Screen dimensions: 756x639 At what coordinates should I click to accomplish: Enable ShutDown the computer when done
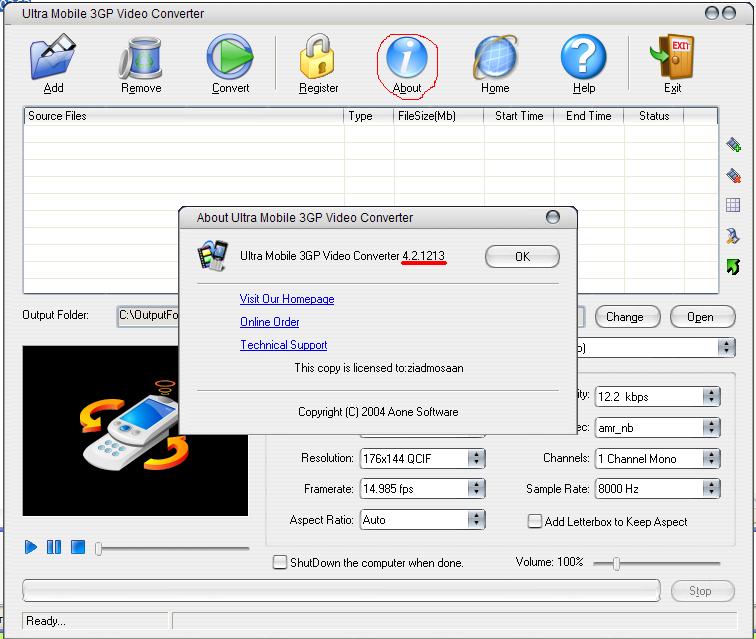pos(280,563)
